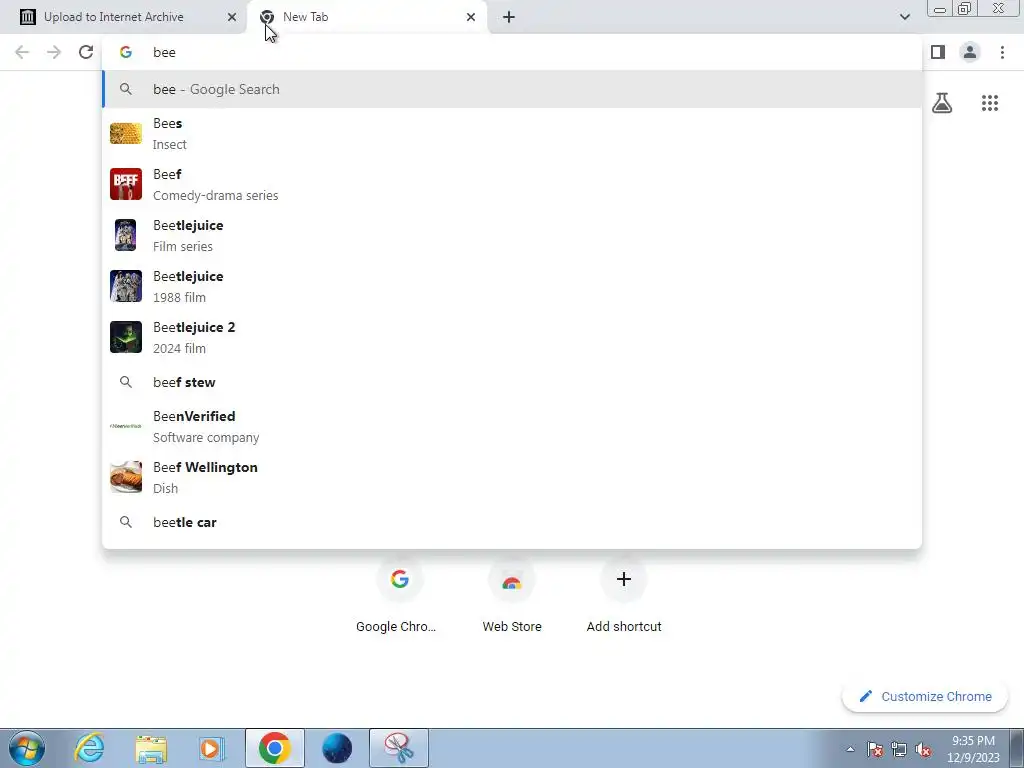Click the address bar containing bee
Viewport: 1024px width, 768px height.
point(511,52)
